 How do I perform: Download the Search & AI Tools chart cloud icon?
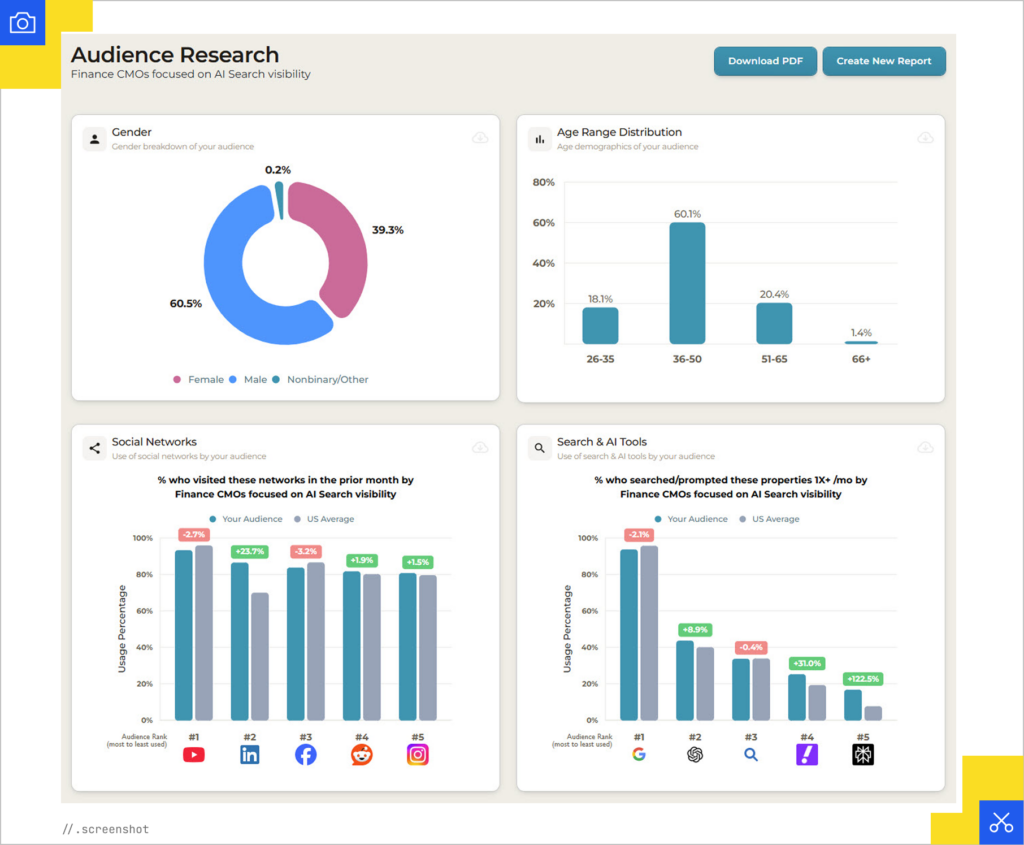coord(925,447)
